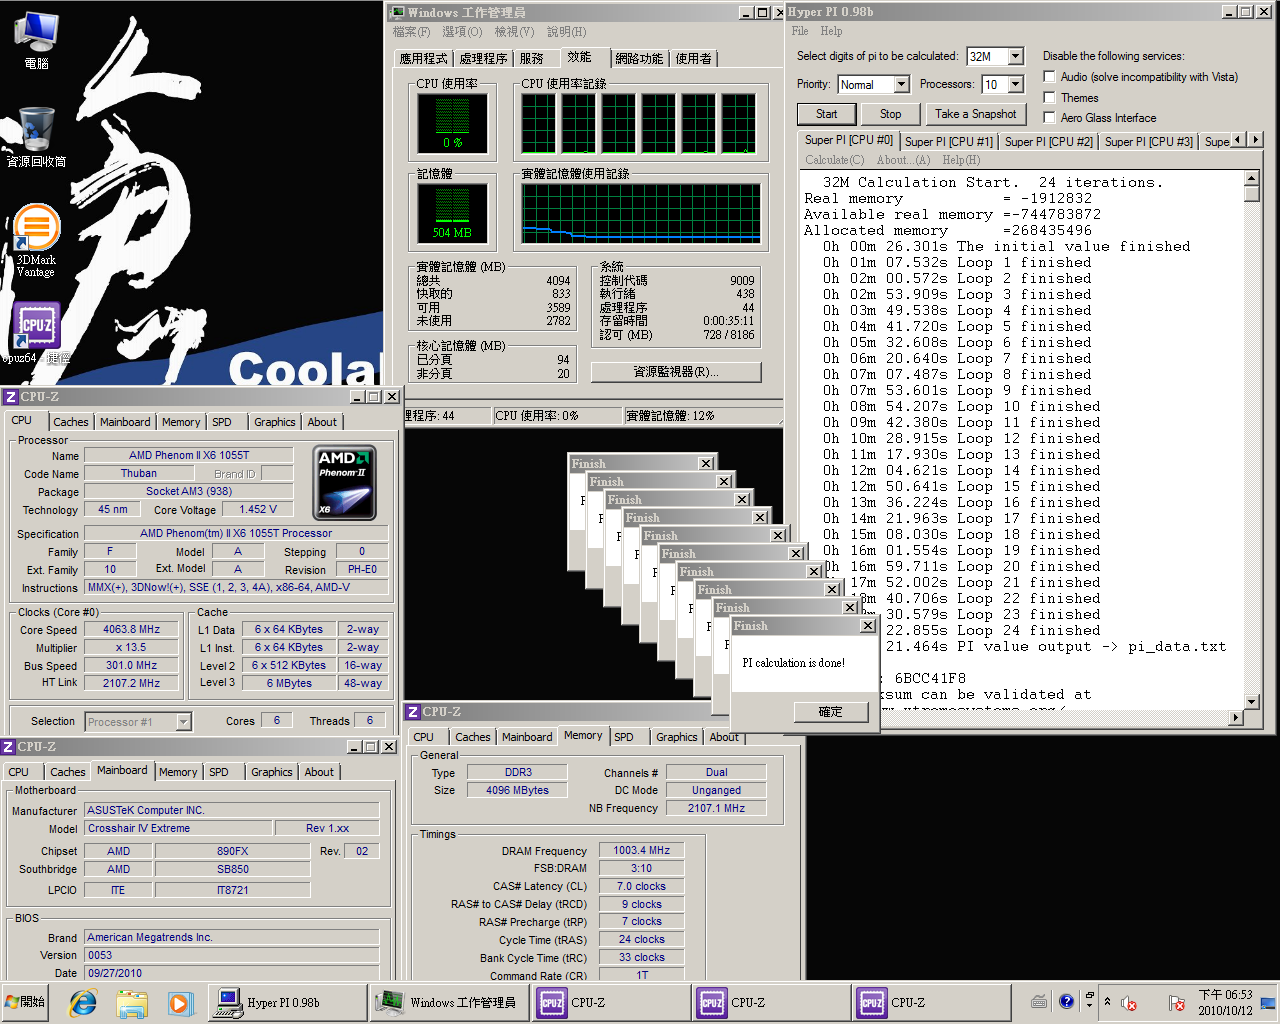The image size is (1280, 1024).
Task: Open the pi digits dropdown showing 32M
Action: click(1015, 56)
